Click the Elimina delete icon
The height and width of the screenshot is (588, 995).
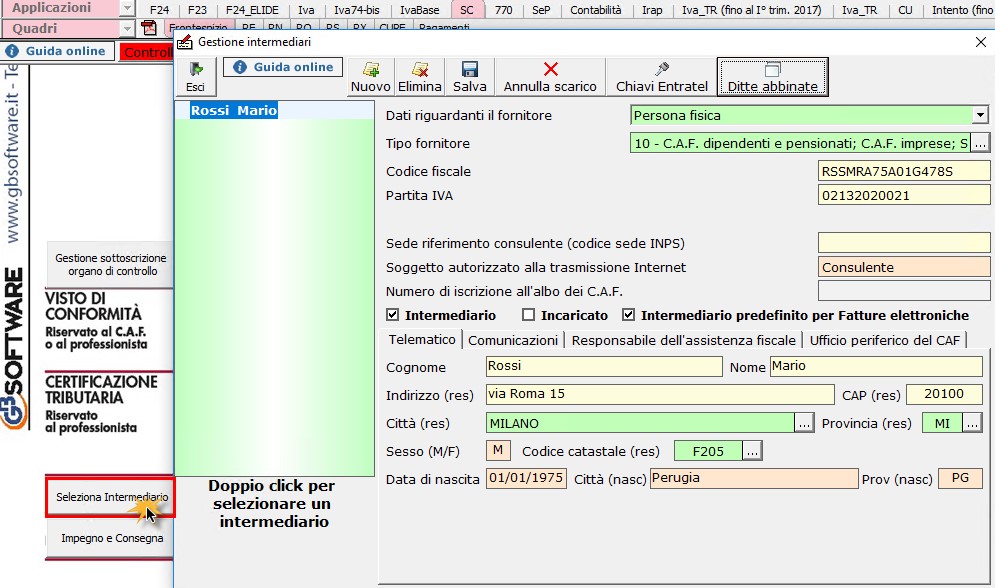coord(419,69)
